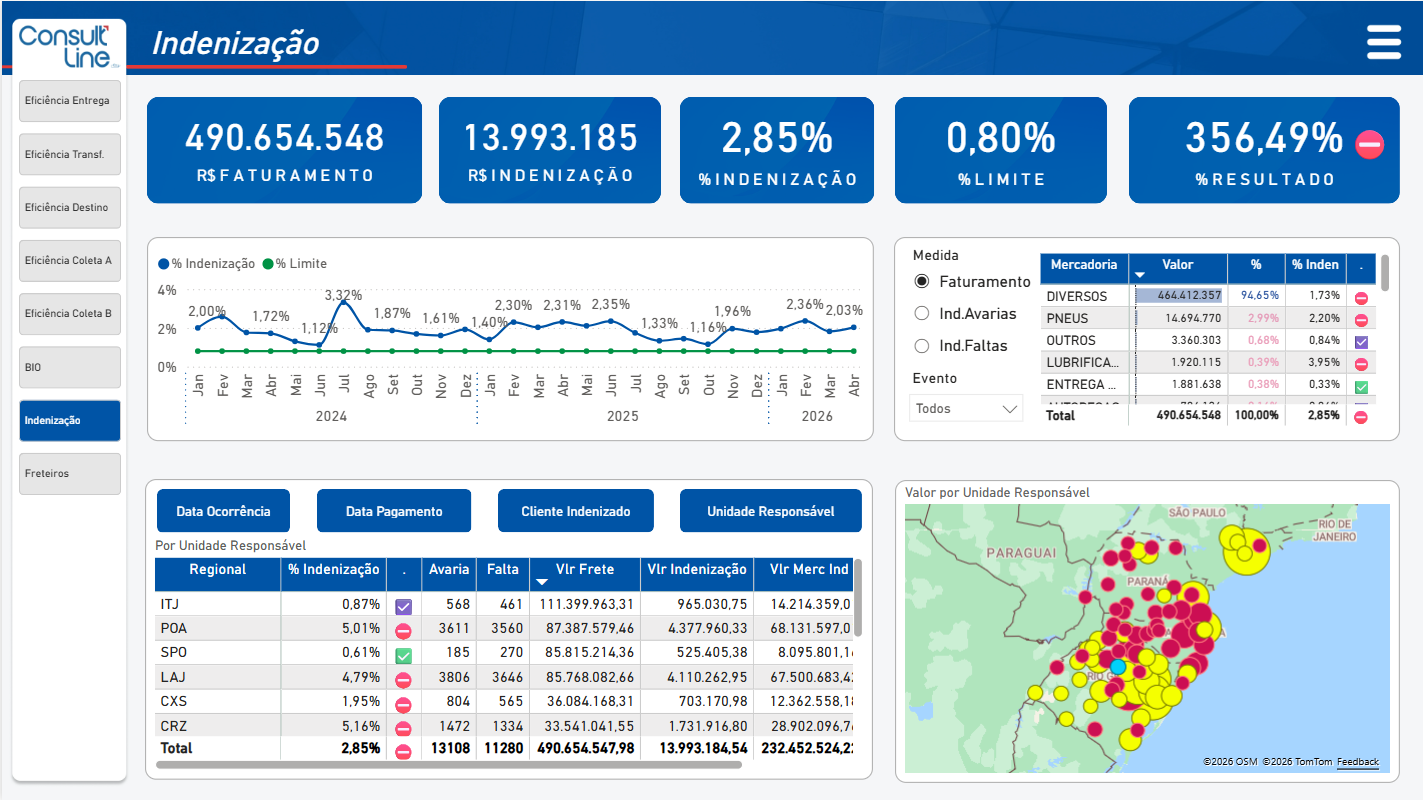Click green check icon in SPO row
1423x800 pixels.
tap(403, 656)
